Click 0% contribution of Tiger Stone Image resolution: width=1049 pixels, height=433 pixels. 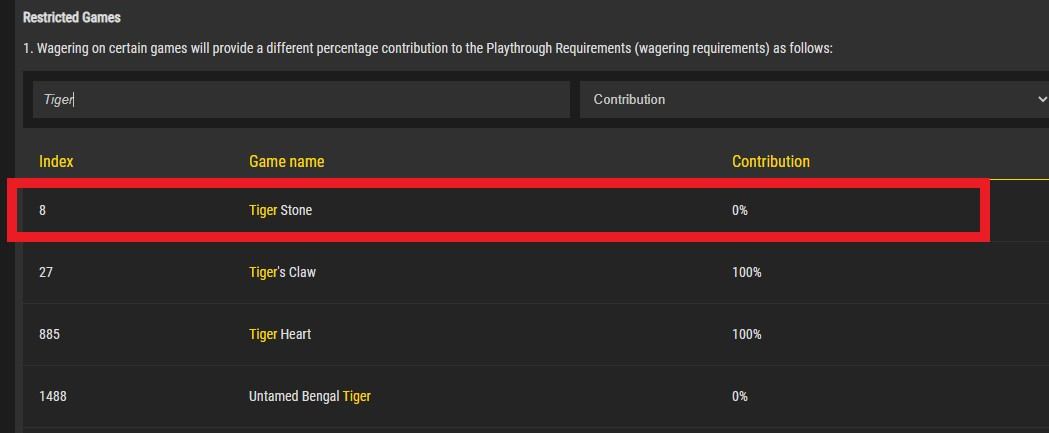[x=739, y=210]
